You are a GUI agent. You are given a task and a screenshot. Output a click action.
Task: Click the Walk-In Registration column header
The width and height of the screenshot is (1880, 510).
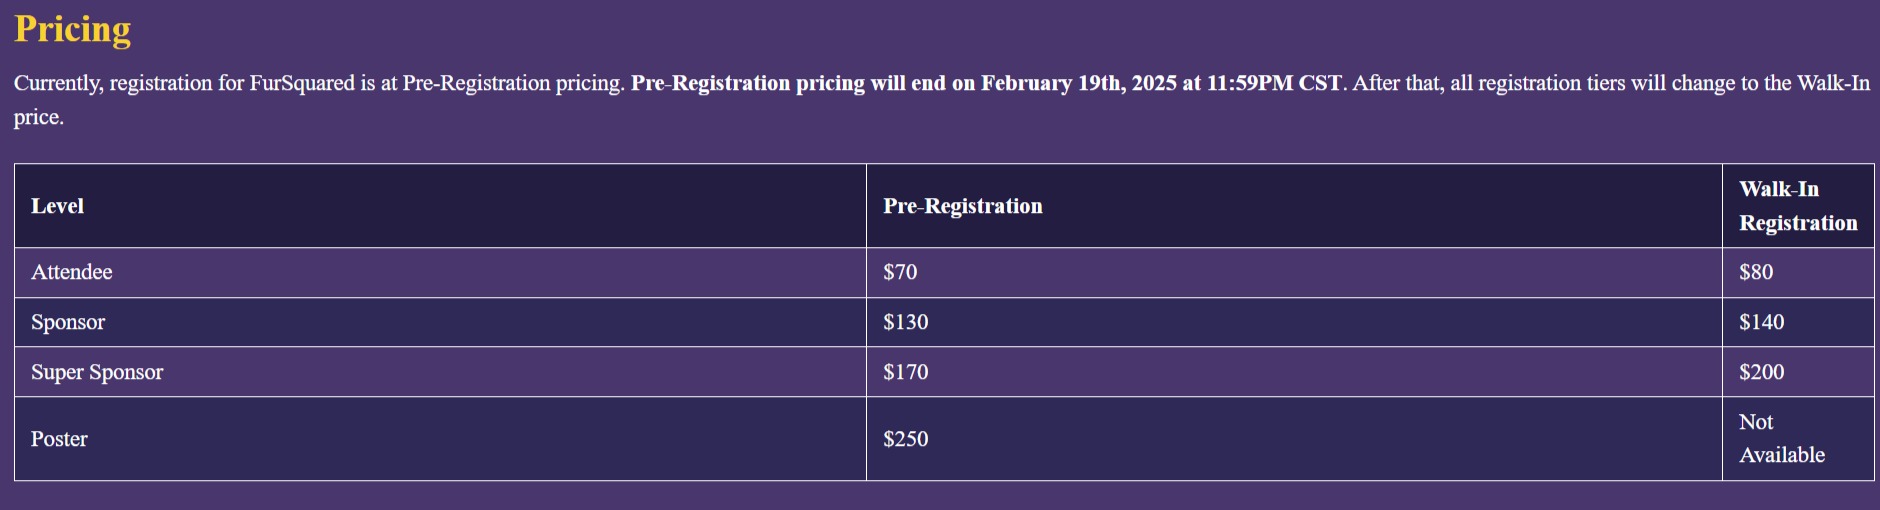coord(1797,206)
